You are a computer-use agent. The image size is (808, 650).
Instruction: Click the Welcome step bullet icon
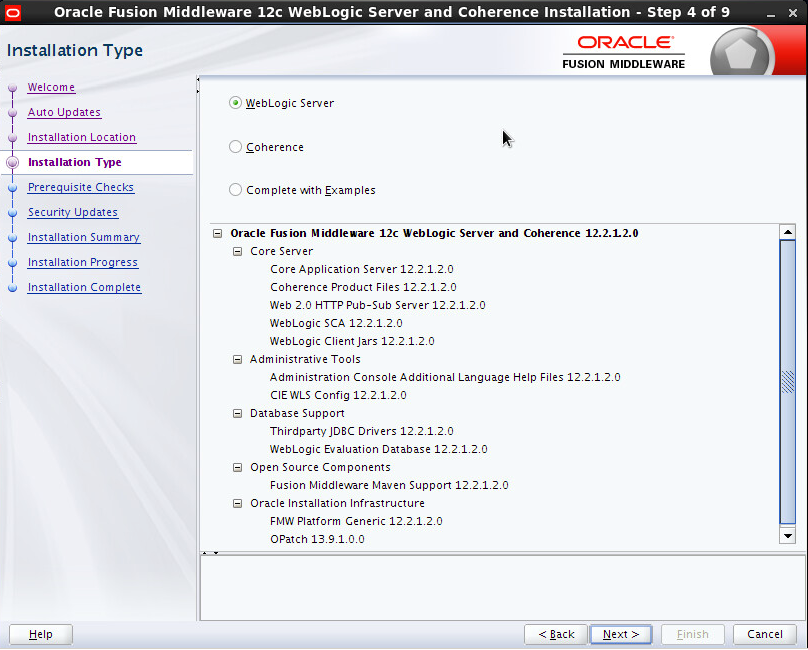coord(13,88)
